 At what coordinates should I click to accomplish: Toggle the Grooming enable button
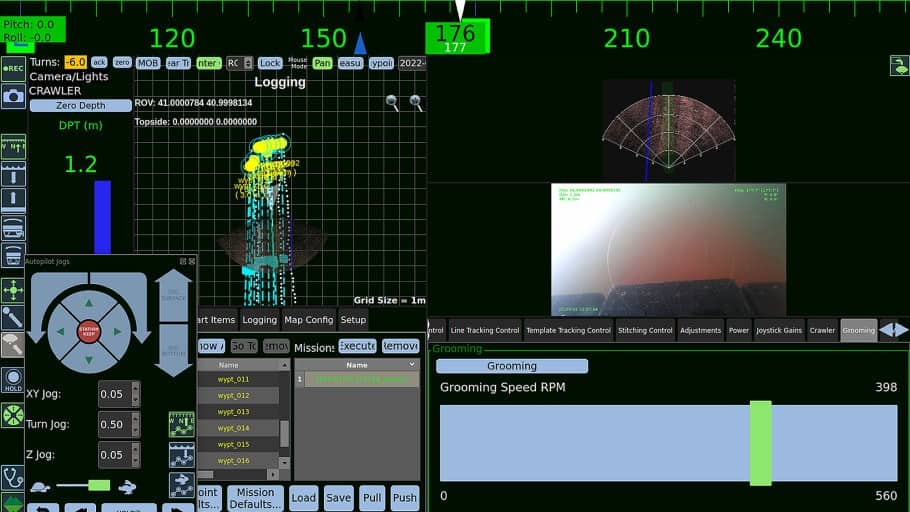click(511, 366)
